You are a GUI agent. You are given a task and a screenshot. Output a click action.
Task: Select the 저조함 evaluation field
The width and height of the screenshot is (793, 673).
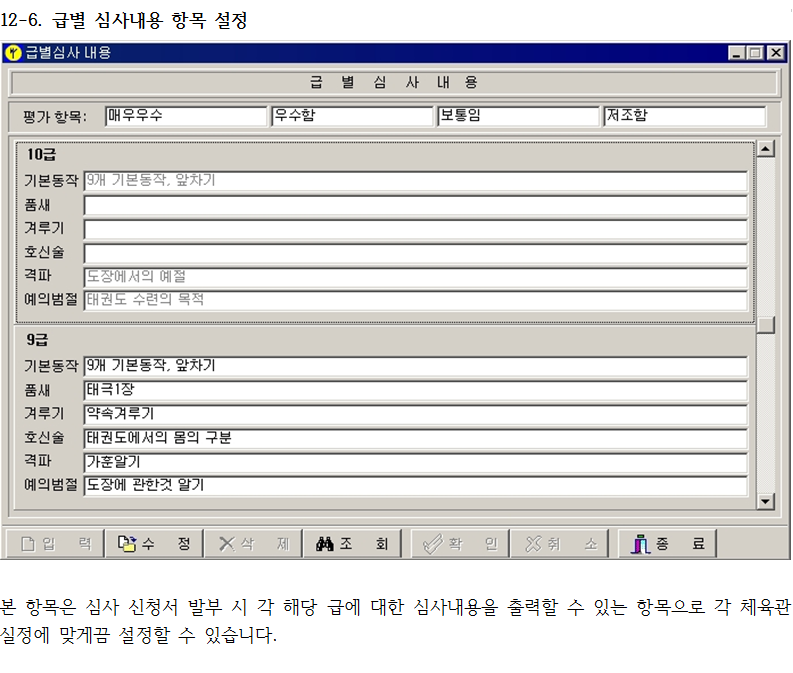pyautogui.click(x=683, y=116)
